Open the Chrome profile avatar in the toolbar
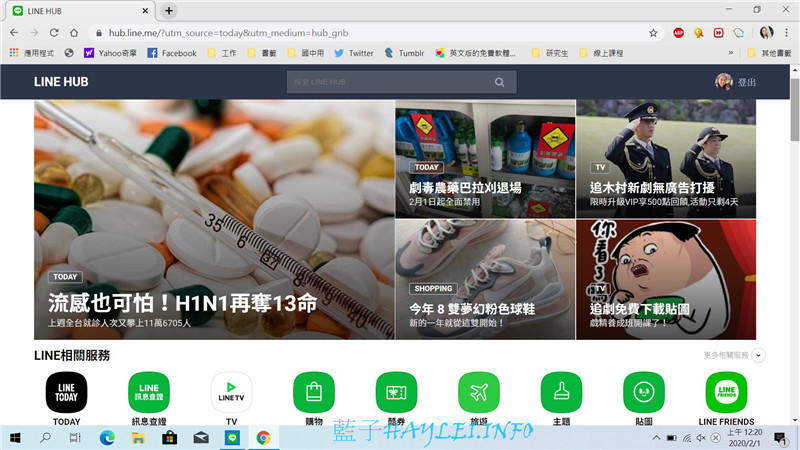The image size is (800, 450). click(766, 33)
